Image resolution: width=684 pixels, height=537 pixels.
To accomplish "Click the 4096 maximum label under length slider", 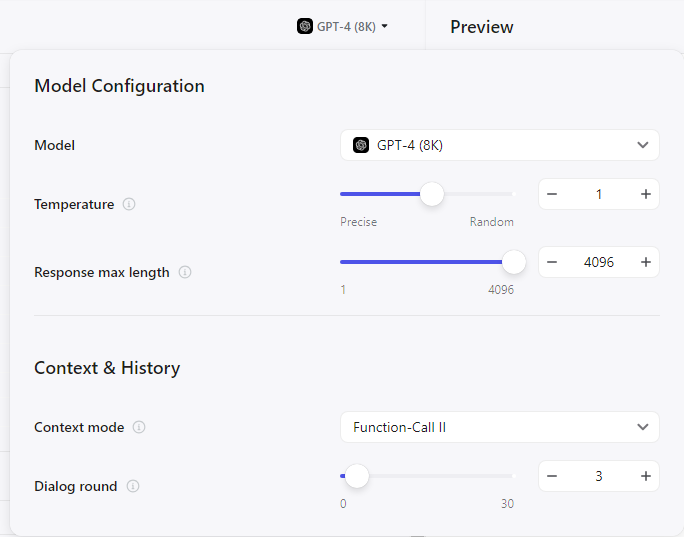I will click(501, 290).
